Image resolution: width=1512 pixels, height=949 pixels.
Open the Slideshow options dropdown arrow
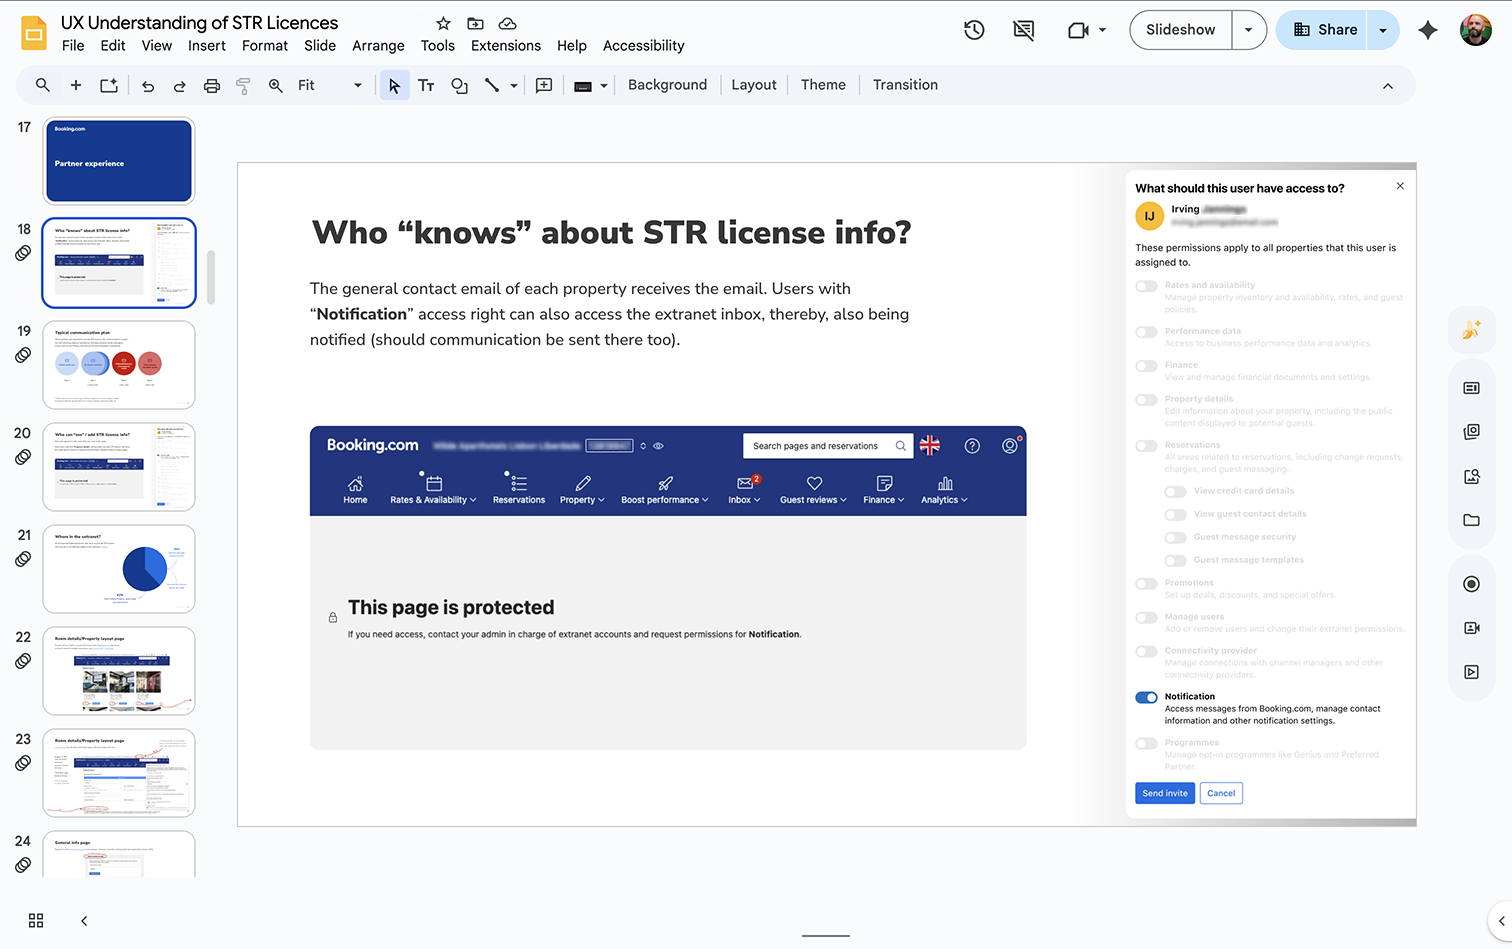click(x=1248, y=30)
